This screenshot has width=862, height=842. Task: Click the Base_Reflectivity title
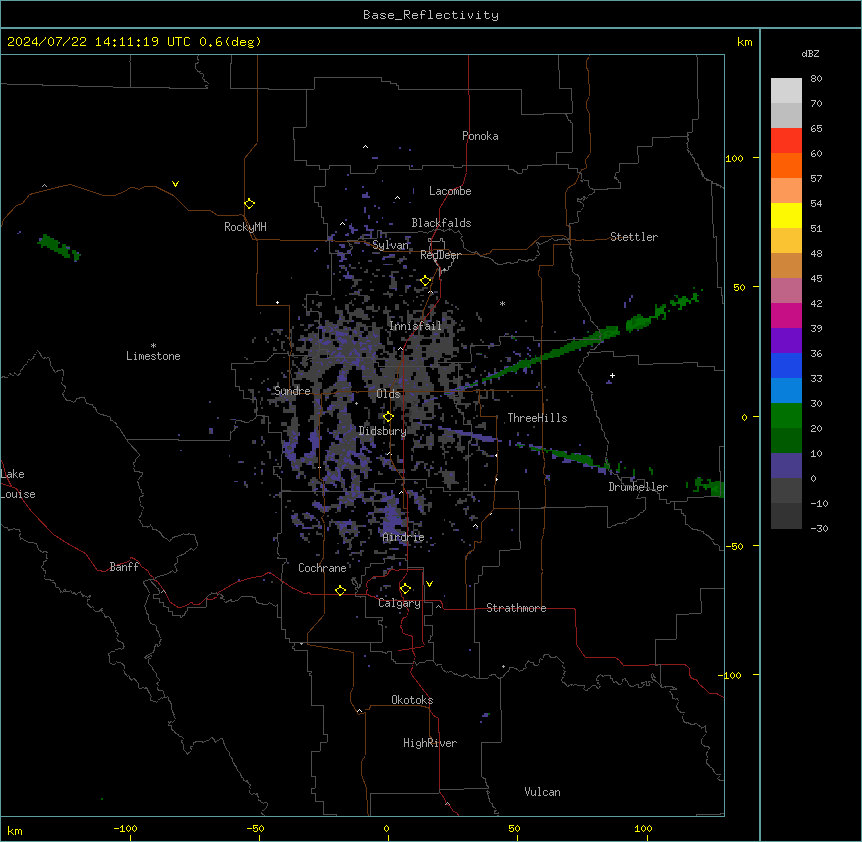pos(431,15)
